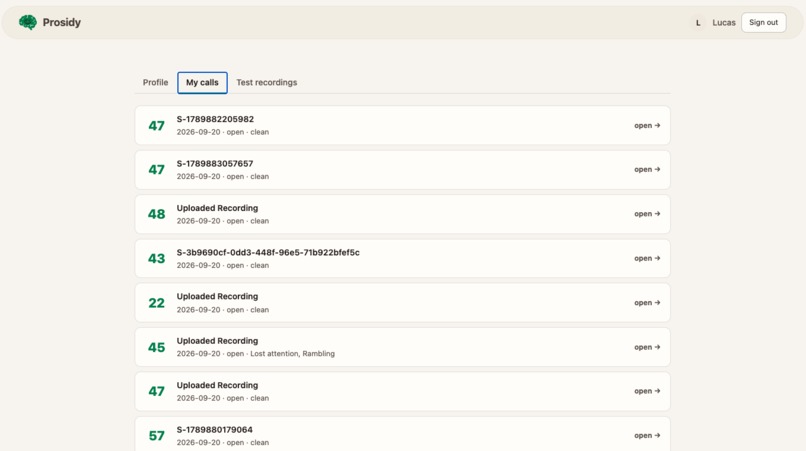
Task: Click the score 47 of S-1789882205982
Action: [x=156, y=125]
